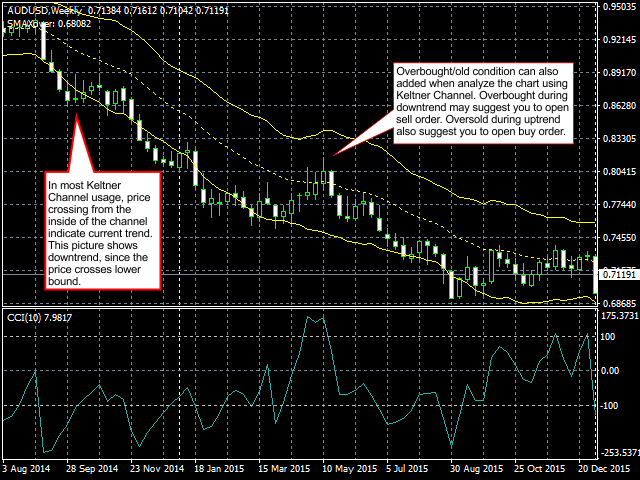This screenshot has width=640, height=480.
Task: Click the -253.5371 CCI scale minimum
Action: coord(620,453)
